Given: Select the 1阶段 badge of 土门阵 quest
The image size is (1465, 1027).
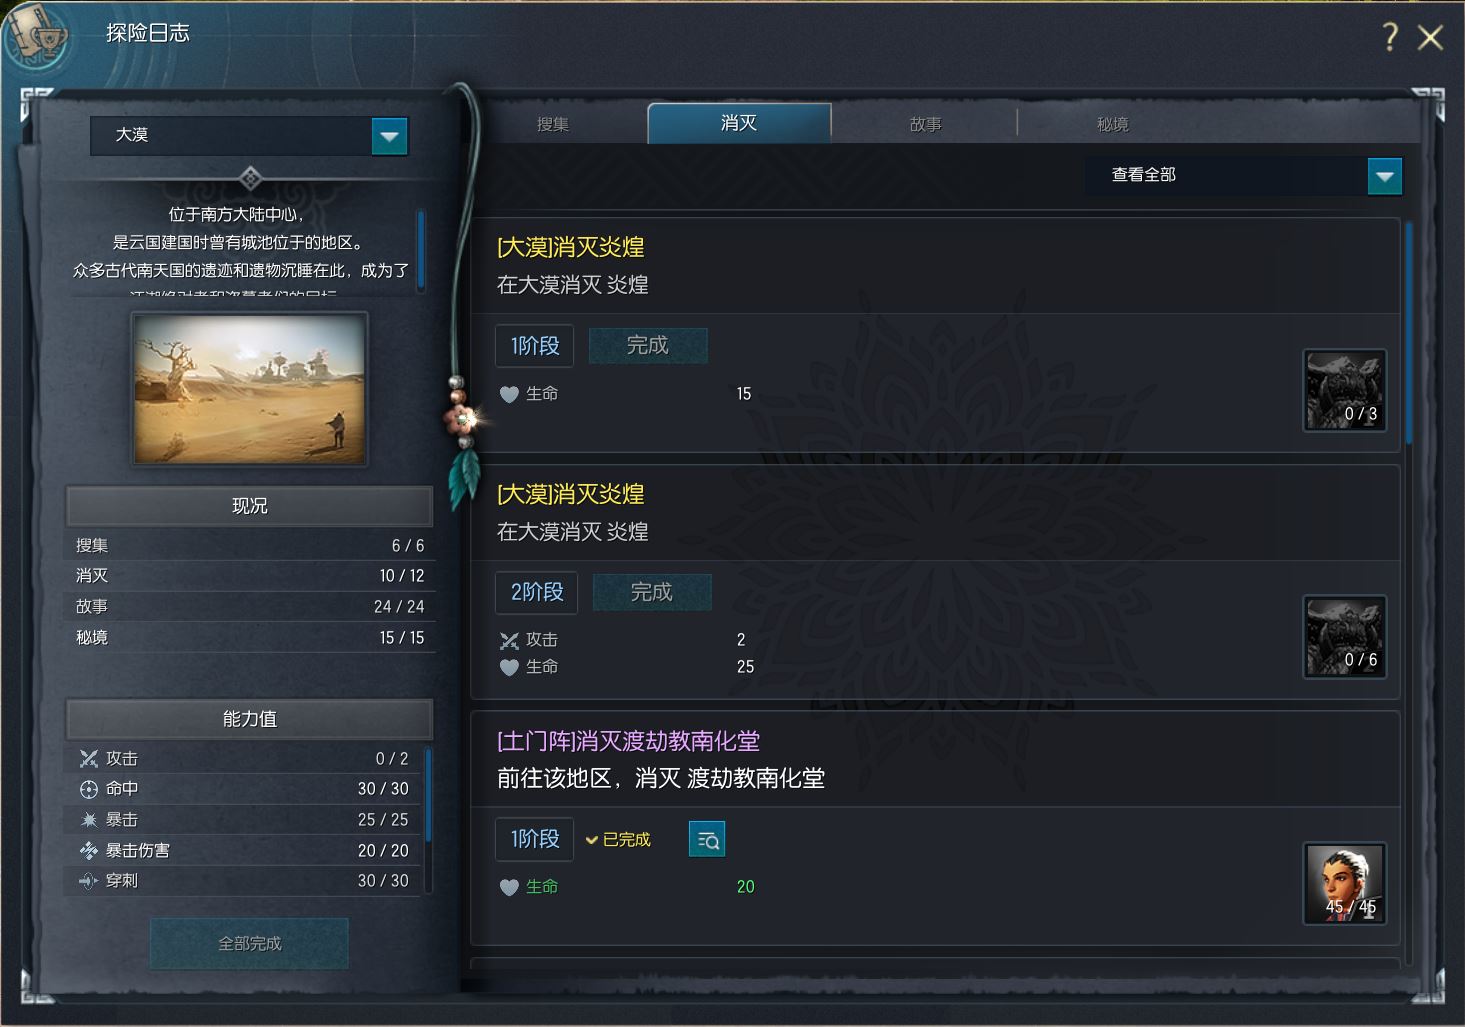Looking at the screenshot, I should click(x=535, y=839).
